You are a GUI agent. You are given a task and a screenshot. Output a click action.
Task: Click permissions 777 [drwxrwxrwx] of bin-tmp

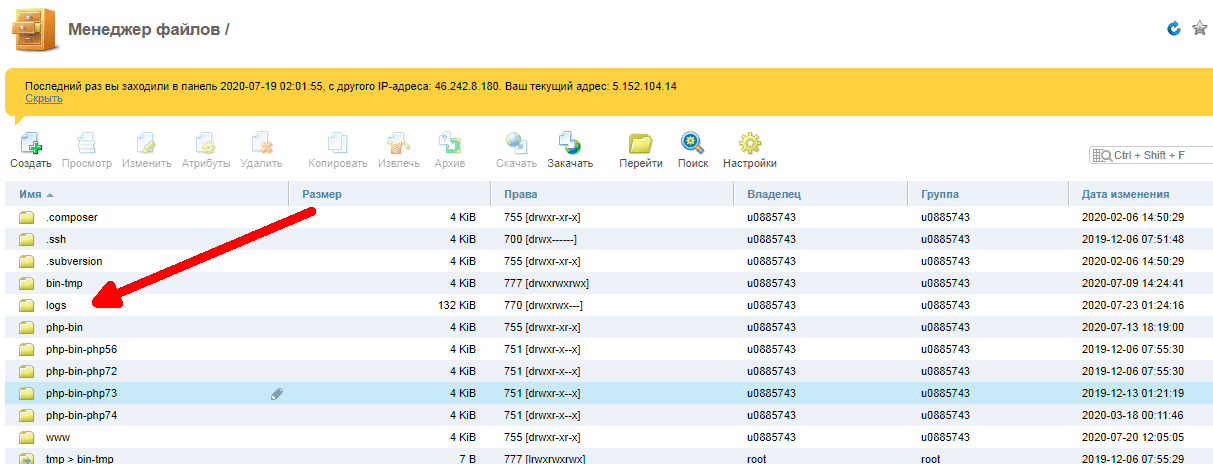[x=545, y=283]
